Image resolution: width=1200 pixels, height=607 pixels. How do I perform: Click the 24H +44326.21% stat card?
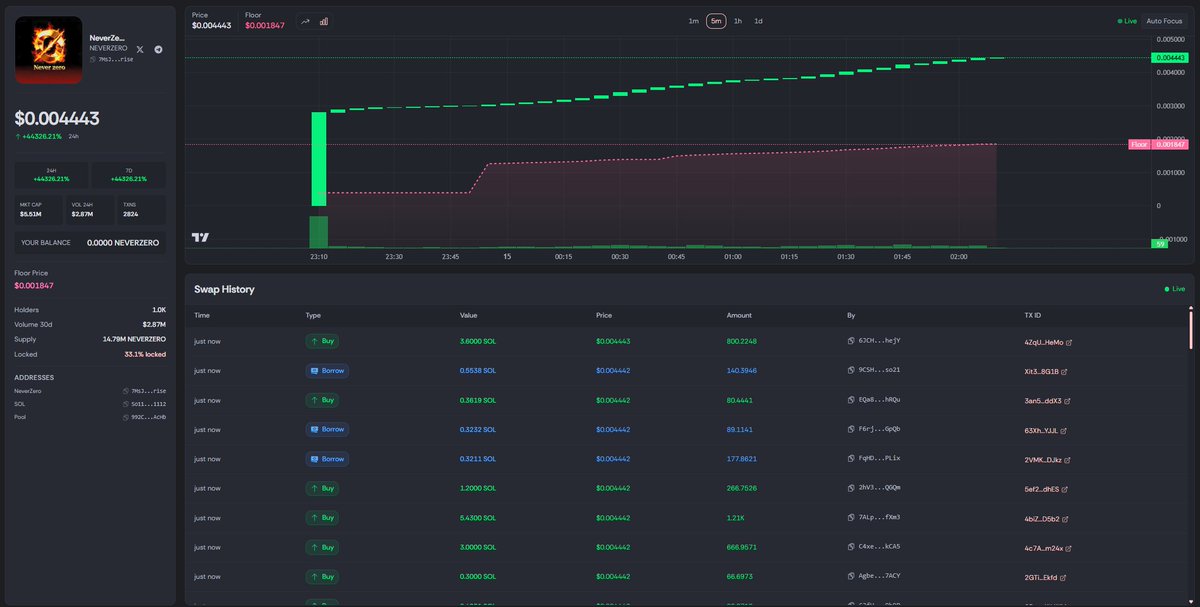(51, 175)
